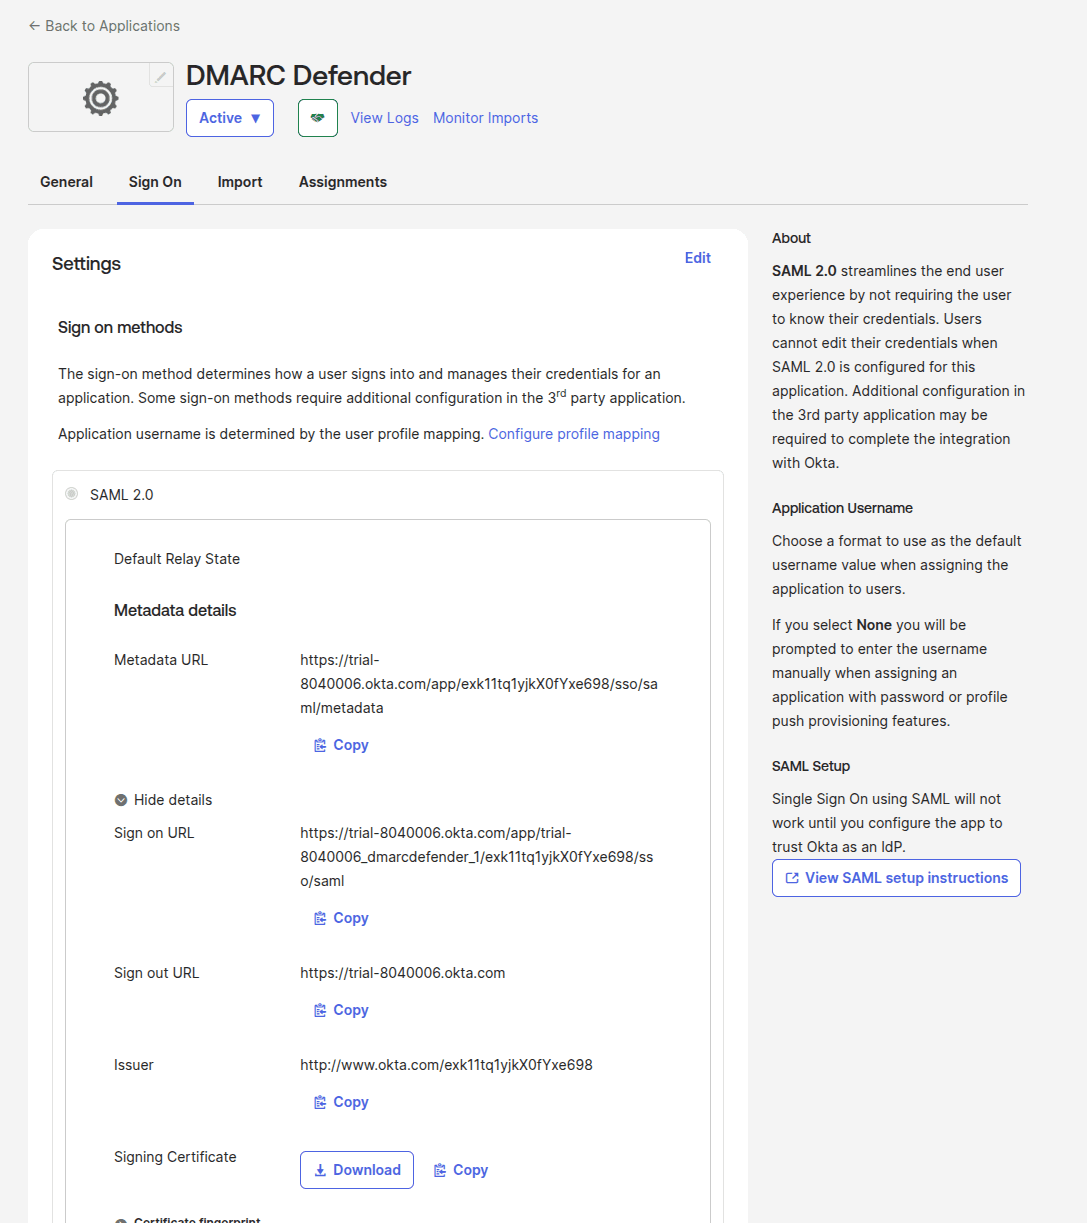Click View SAML setup instructions button
The image size is (1087, 1223).
[x=896, y=878]
